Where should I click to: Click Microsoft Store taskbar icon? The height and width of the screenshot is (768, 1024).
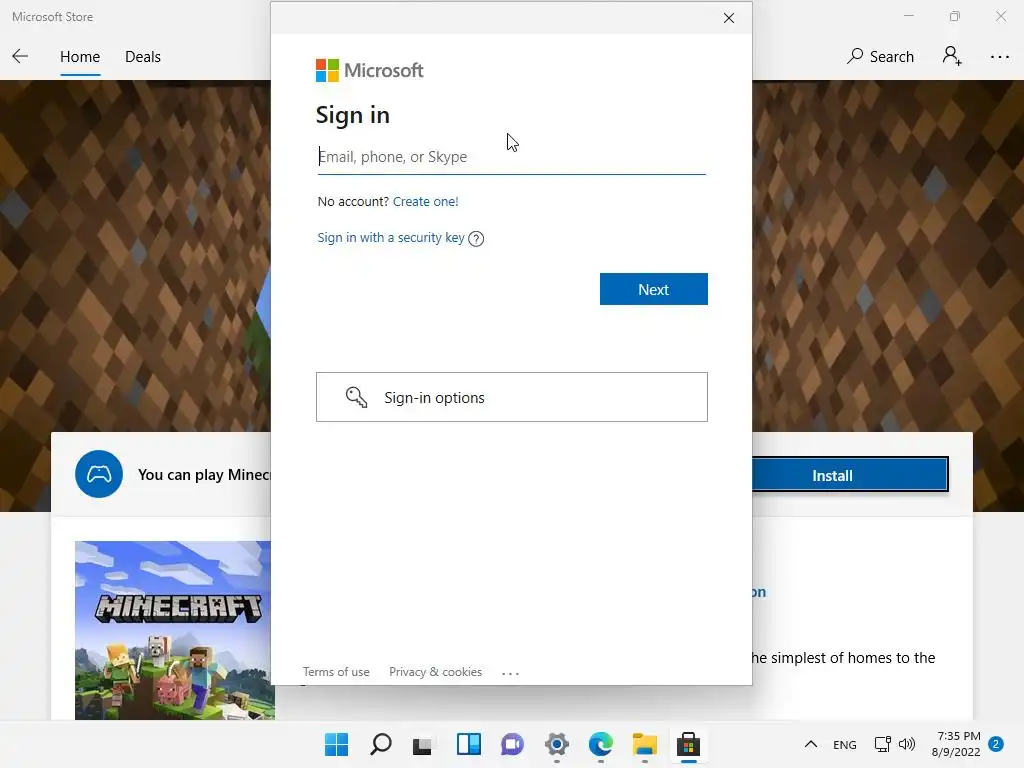688,744
